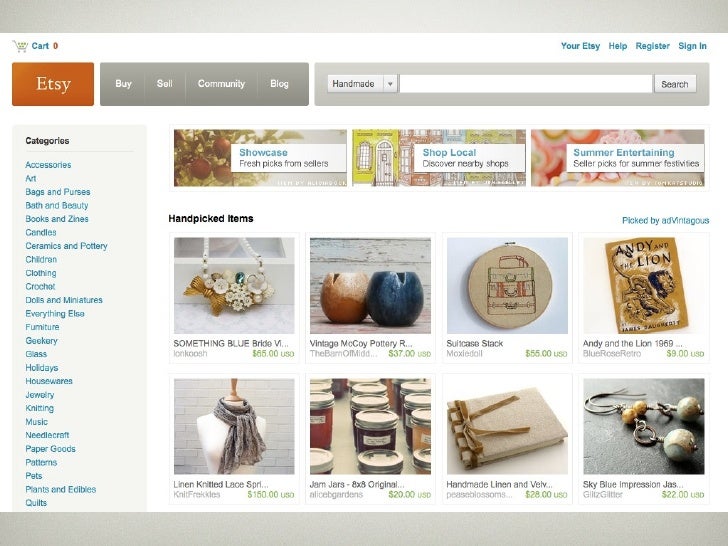Click the Register link
Image resolution: width=728 pixels, height=546 pixels.
pyautogui.click(x=652, y=46)
